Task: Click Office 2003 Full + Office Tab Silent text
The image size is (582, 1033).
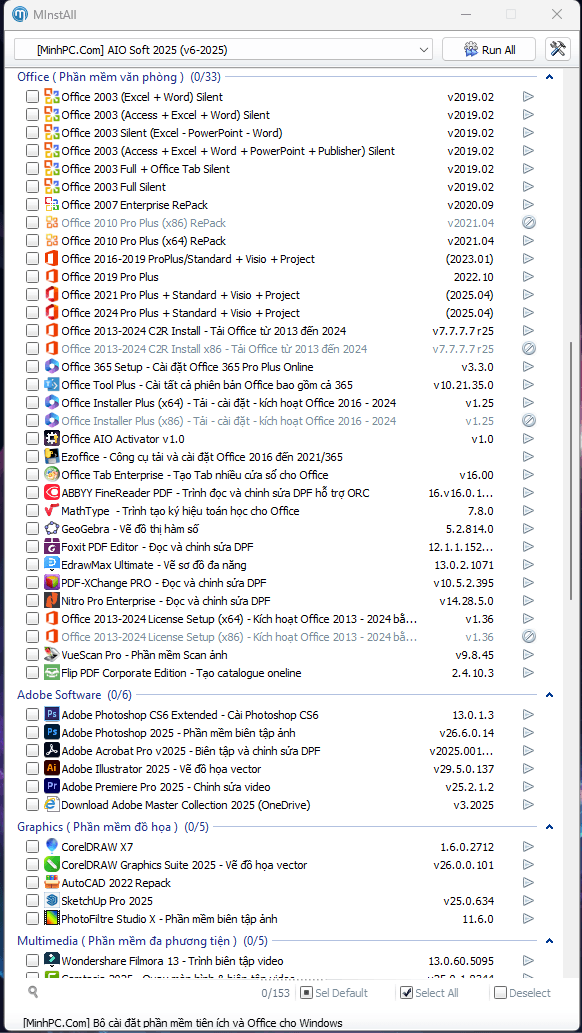Action: pyautogui.click(x=146, y=169)
